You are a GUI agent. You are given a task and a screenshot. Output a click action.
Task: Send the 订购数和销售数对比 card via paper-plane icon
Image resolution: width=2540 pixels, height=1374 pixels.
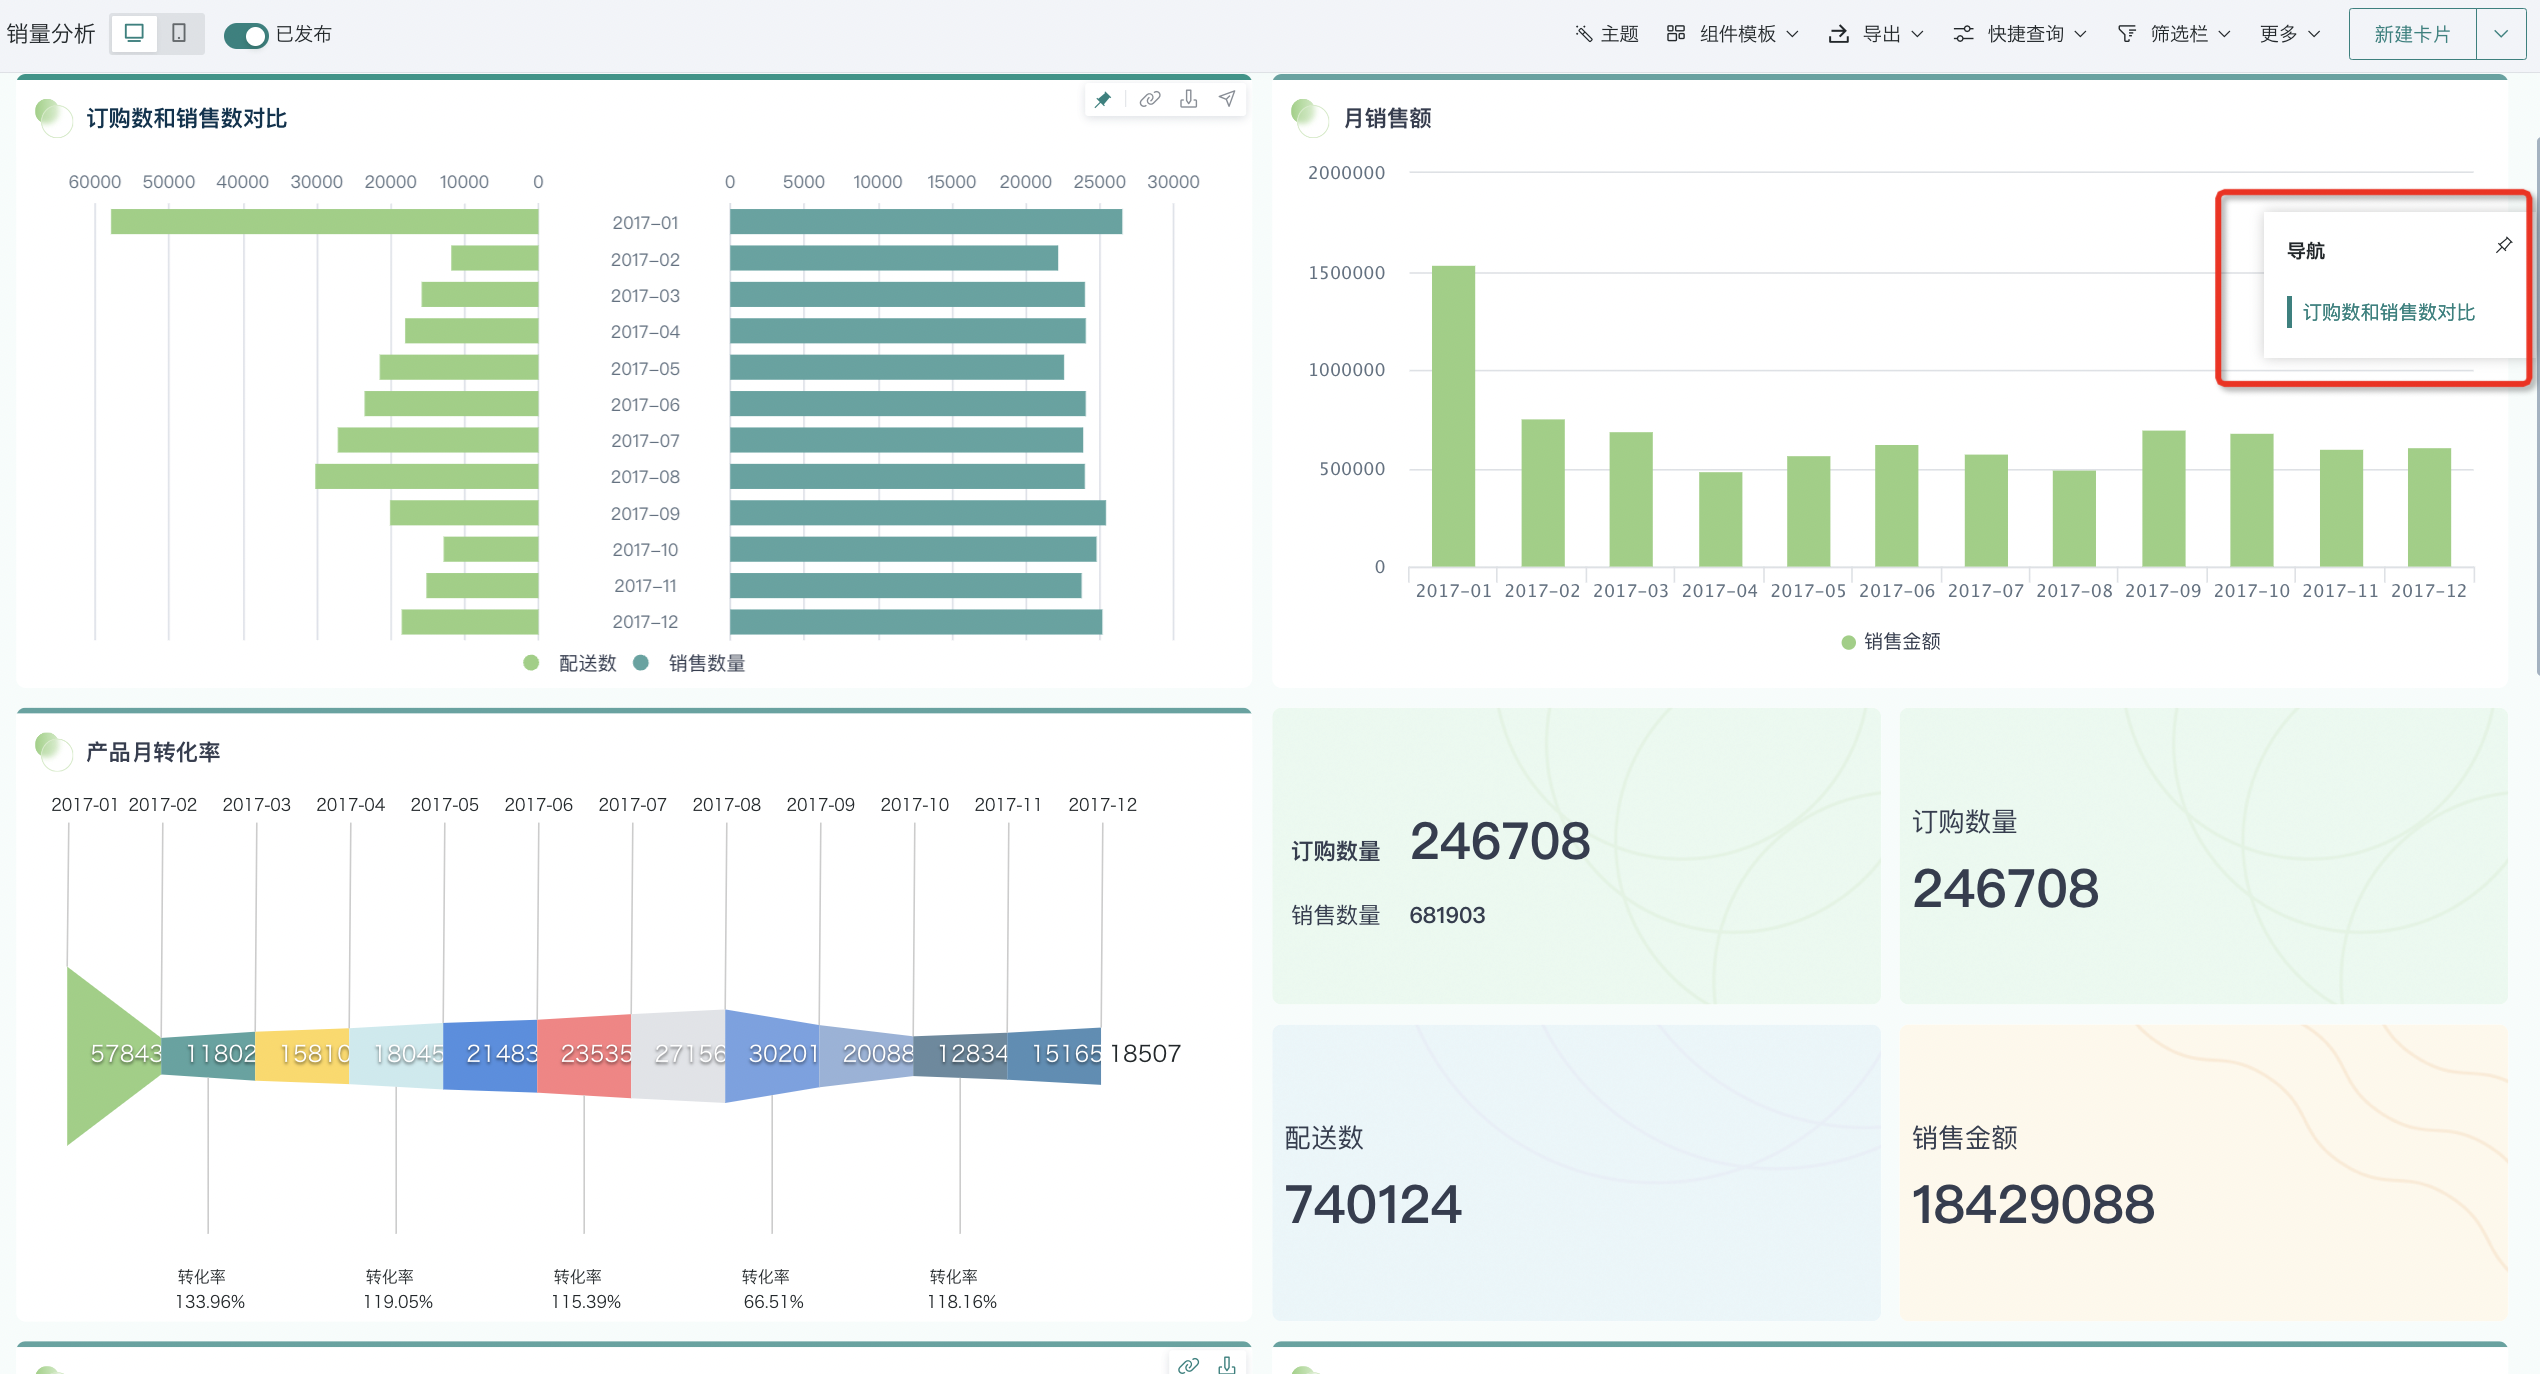coord(1227,99)
